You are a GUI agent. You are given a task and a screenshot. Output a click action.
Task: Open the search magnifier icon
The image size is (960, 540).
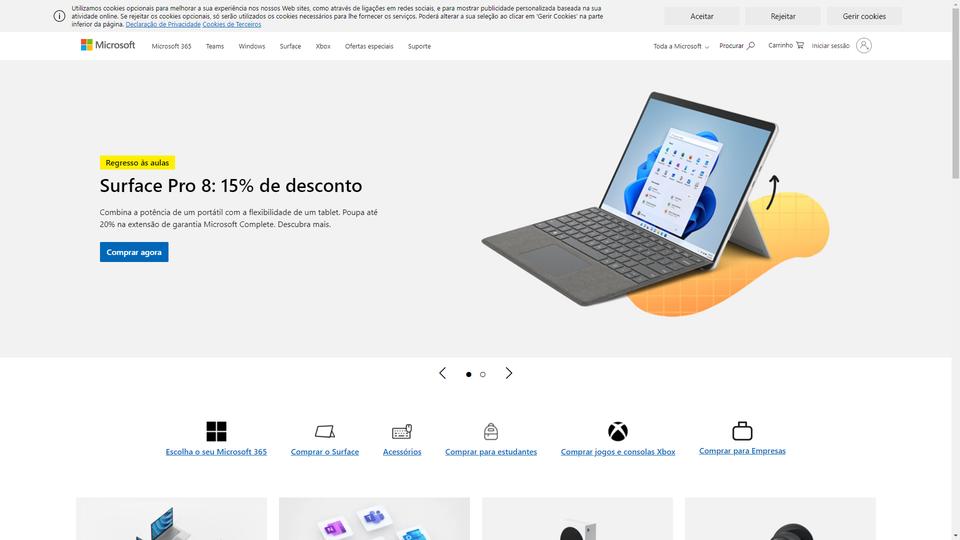pyautogui.click(x=751, y=45)
